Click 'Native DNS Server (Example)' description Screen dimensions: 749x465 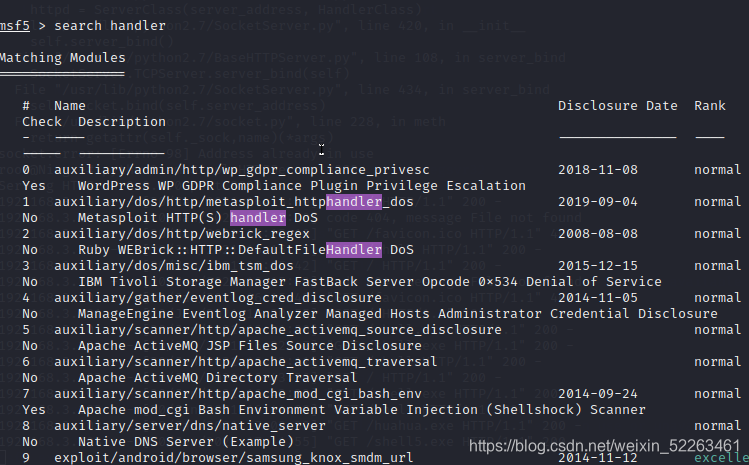(x=186, y=442)
